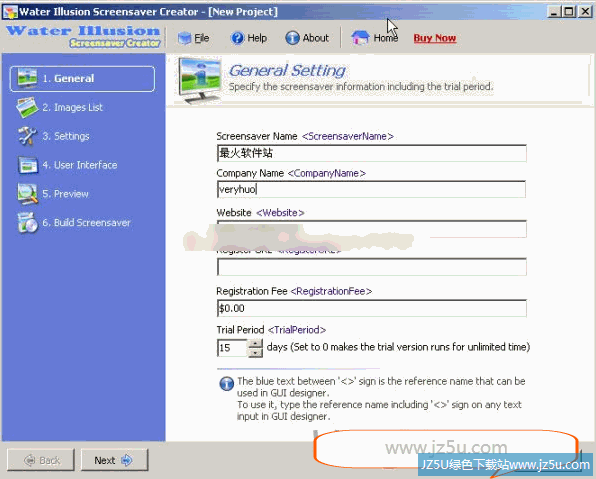
Task: Click the Home house icon
Action: pos(360,38)
